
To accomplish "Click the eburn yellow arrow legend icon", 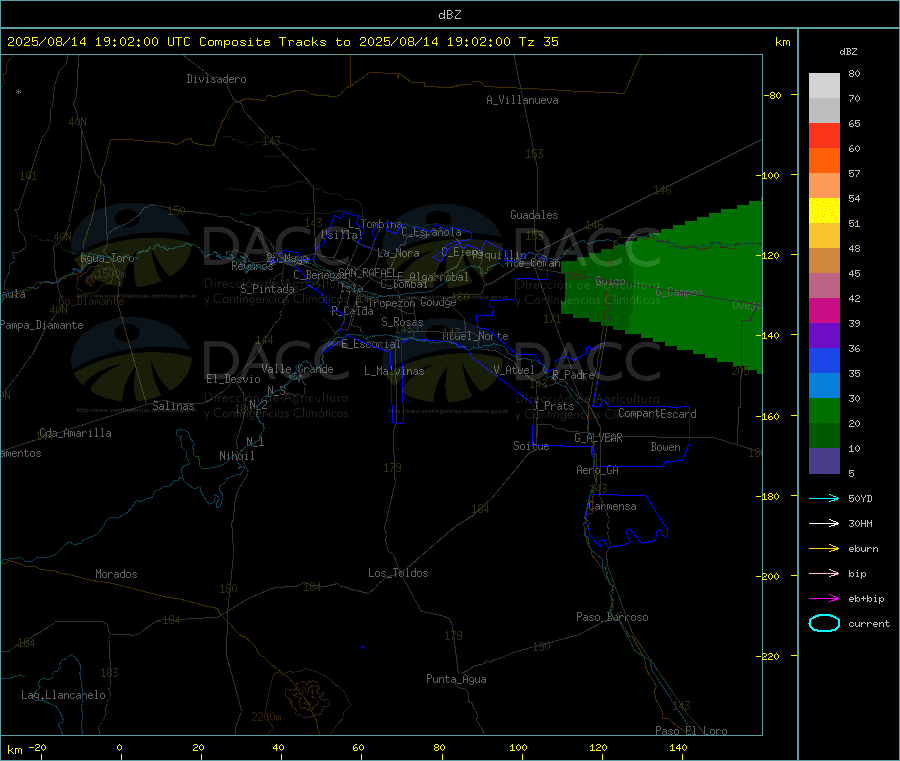I will 824,549.
